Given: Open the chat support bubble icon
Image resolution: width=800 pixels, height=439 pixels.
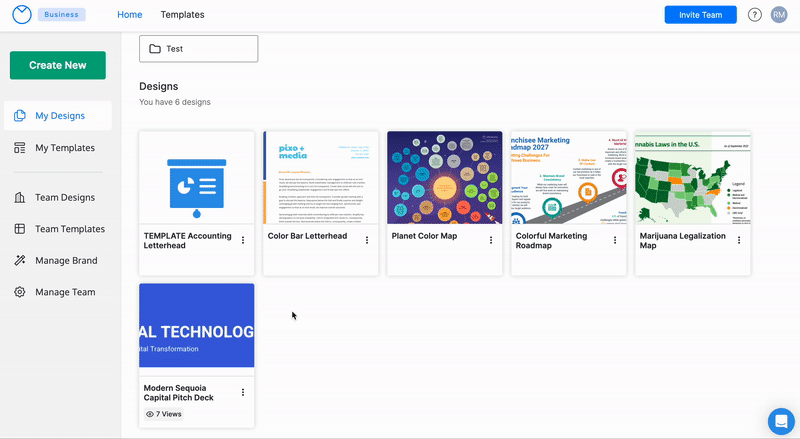Looking at the screenshot, I should pyautogui.click(x=779, y=420).
